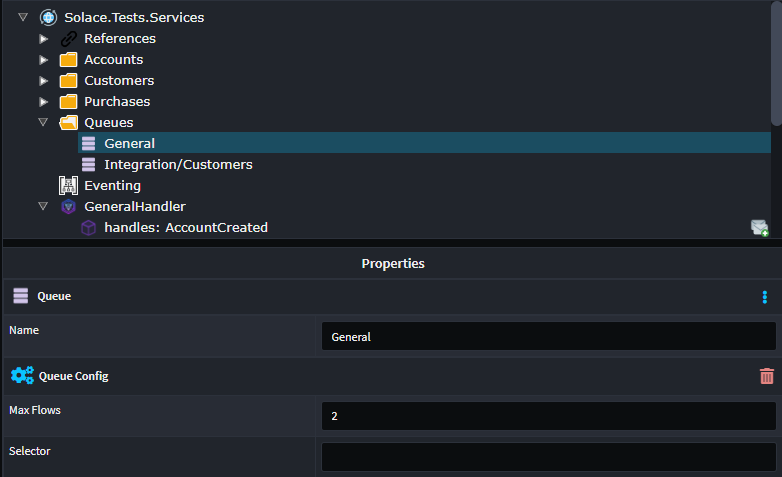
Task: Expand the Customers folder
Action: (43, 80)
